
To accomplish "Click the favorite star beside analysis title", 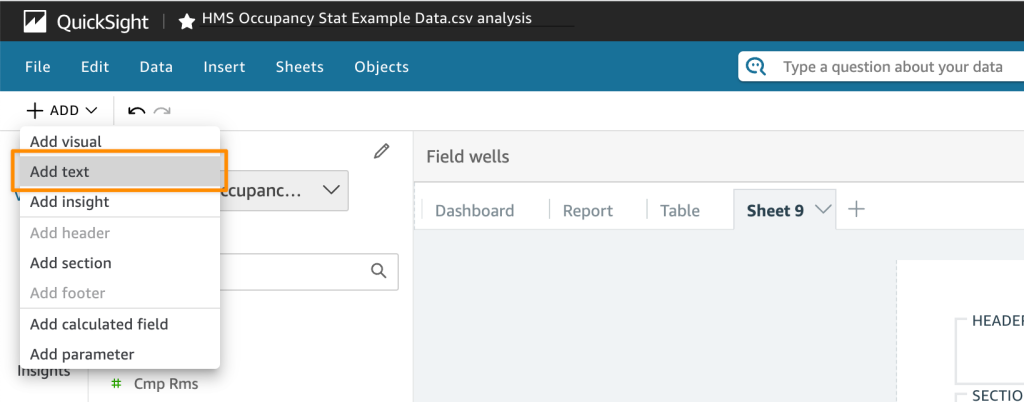I will point(187,20).
